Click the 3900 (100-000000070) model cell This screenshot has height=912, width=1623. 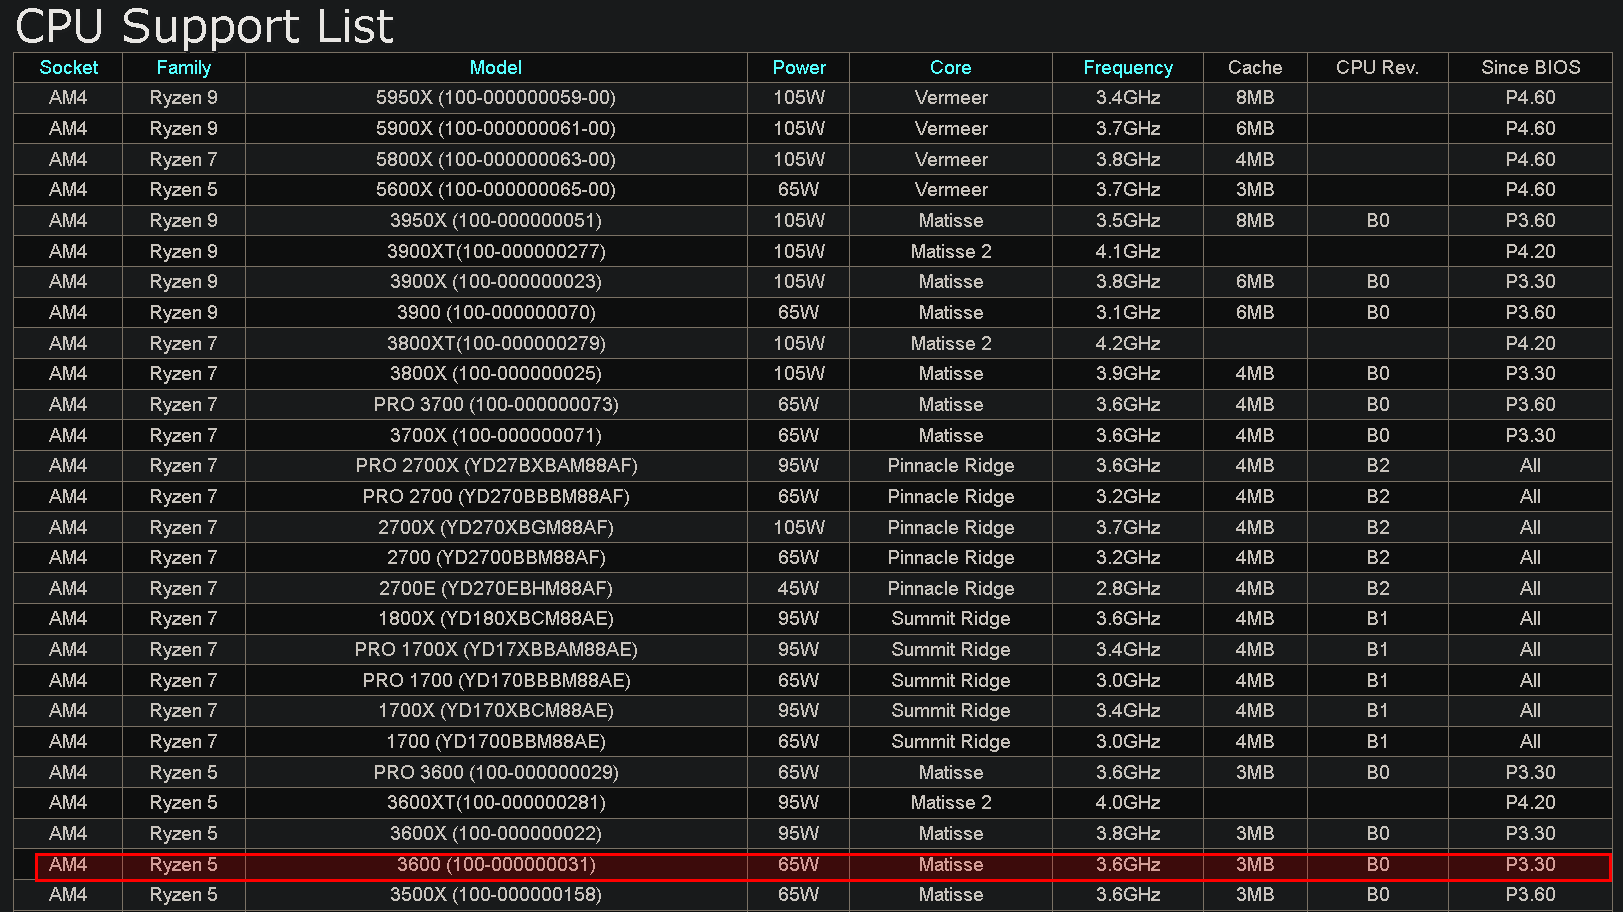pyautogui.click(x=496, y=313)
